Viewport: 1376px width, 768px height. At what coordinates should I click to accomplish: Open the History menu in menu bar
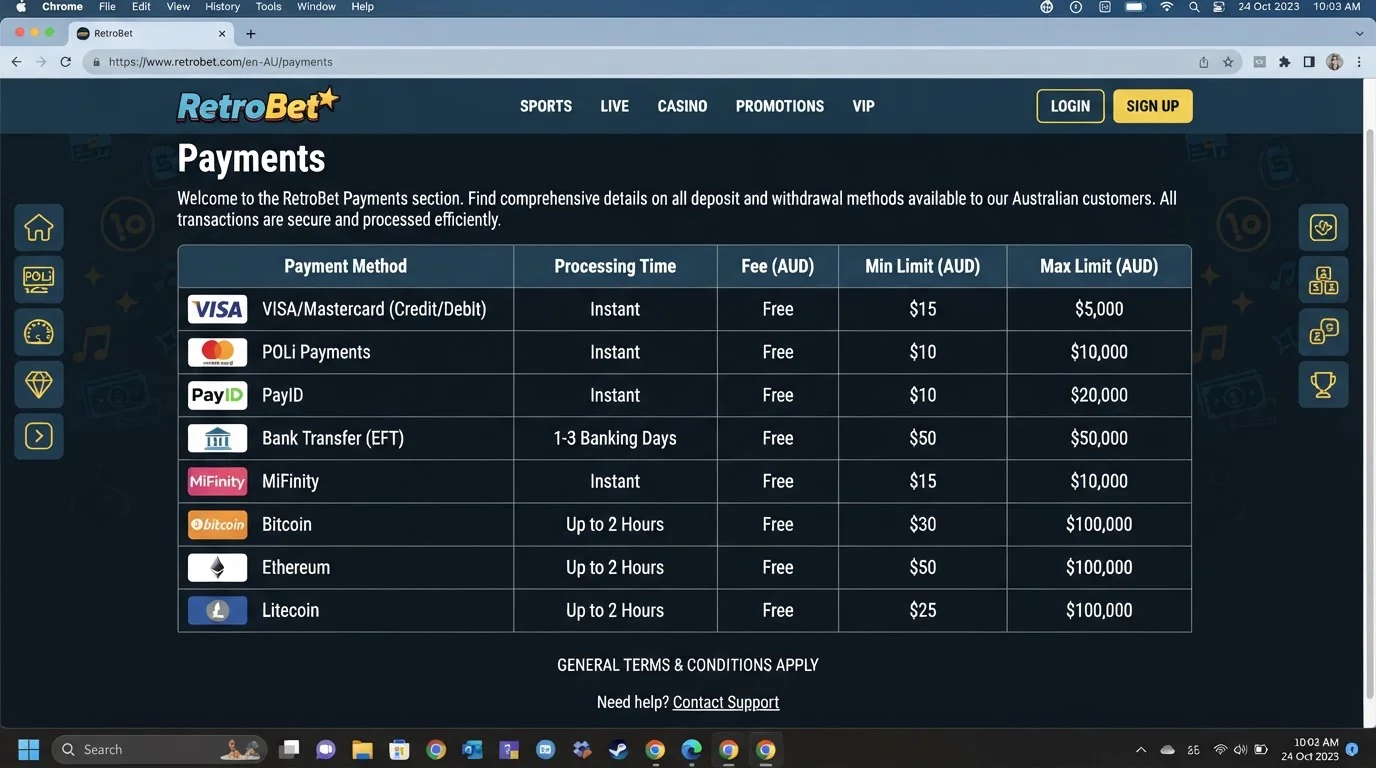pyautogui.click(x=222, y=7)
